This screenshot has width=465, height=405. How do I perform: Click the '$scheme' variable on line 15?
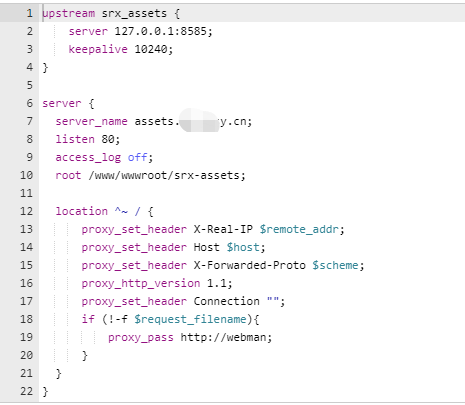pos(335,265)
